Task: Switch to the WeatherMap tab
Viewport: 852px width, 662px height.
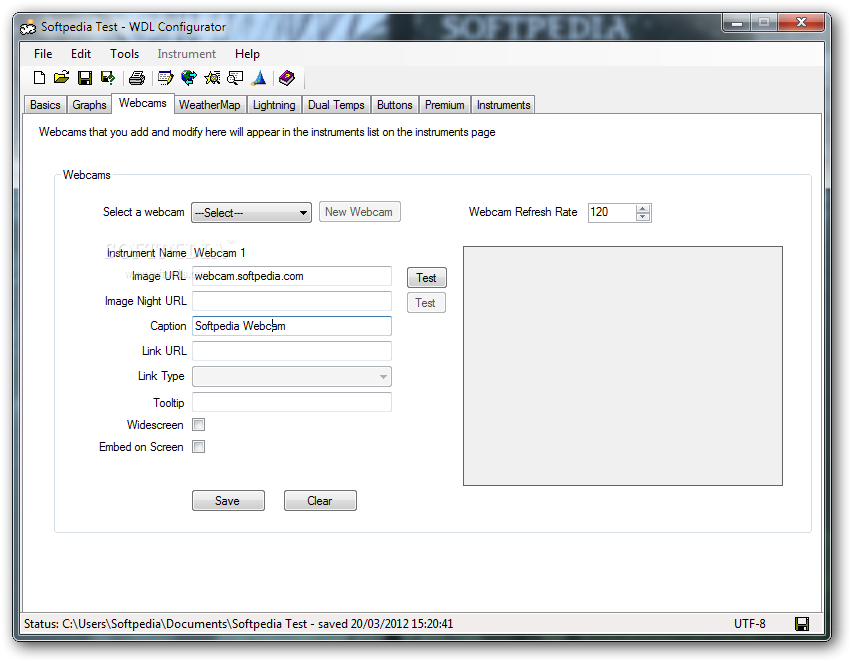Action: 209,105
